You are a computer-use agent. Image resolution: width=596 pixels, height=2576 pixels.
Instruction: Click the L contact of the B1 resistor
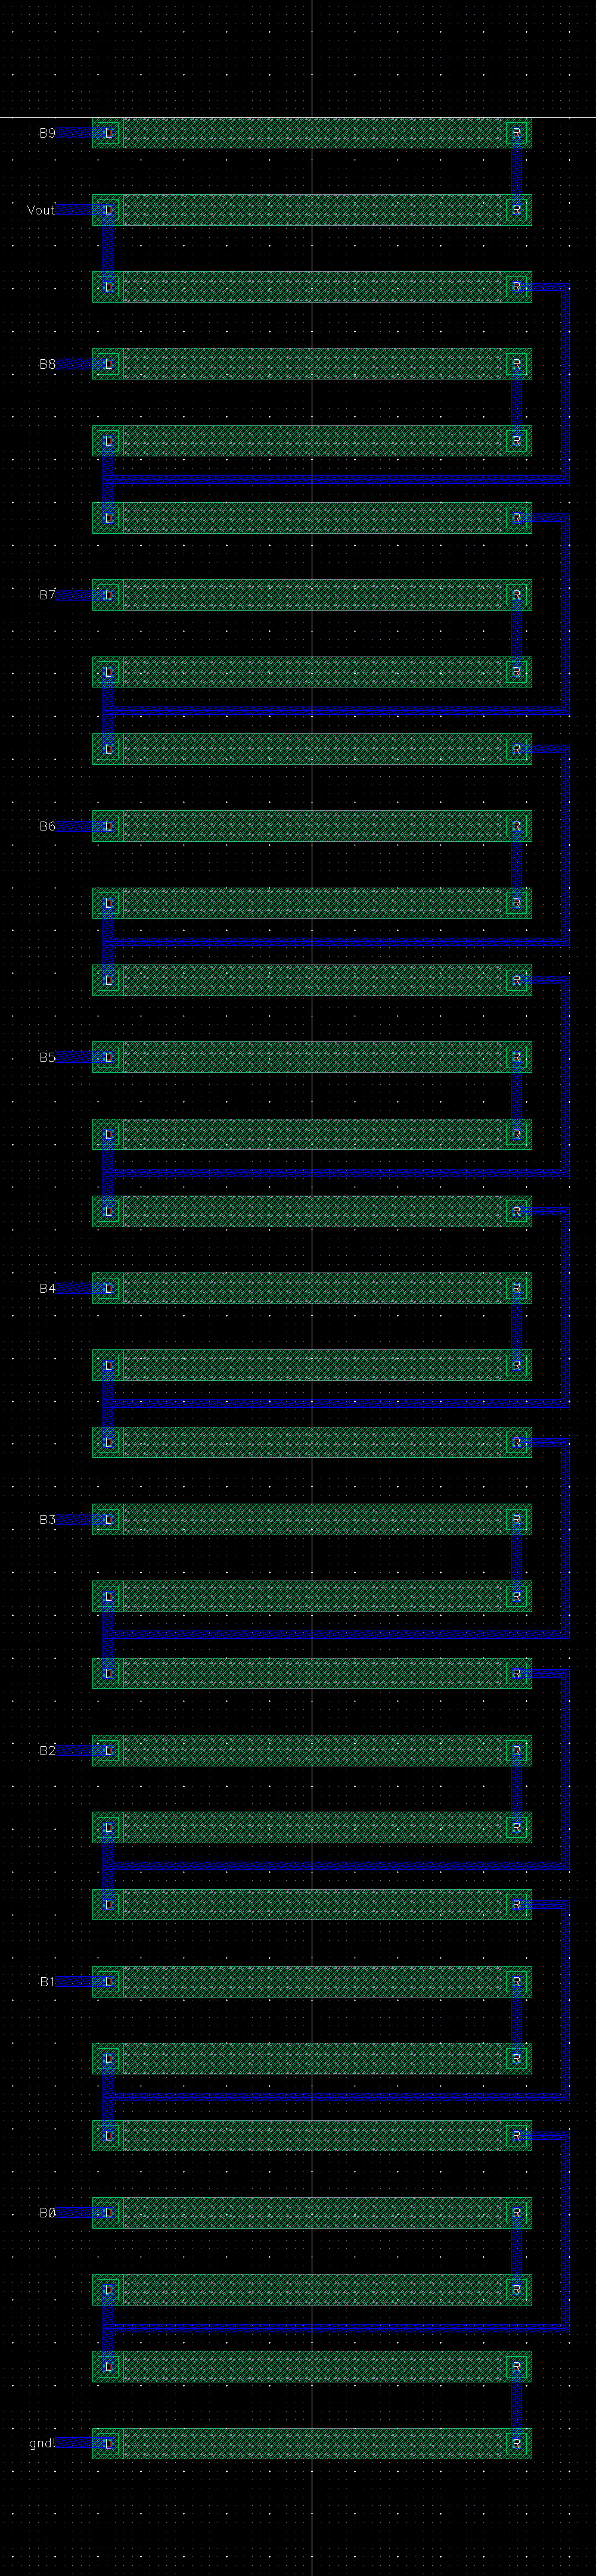108,1981
